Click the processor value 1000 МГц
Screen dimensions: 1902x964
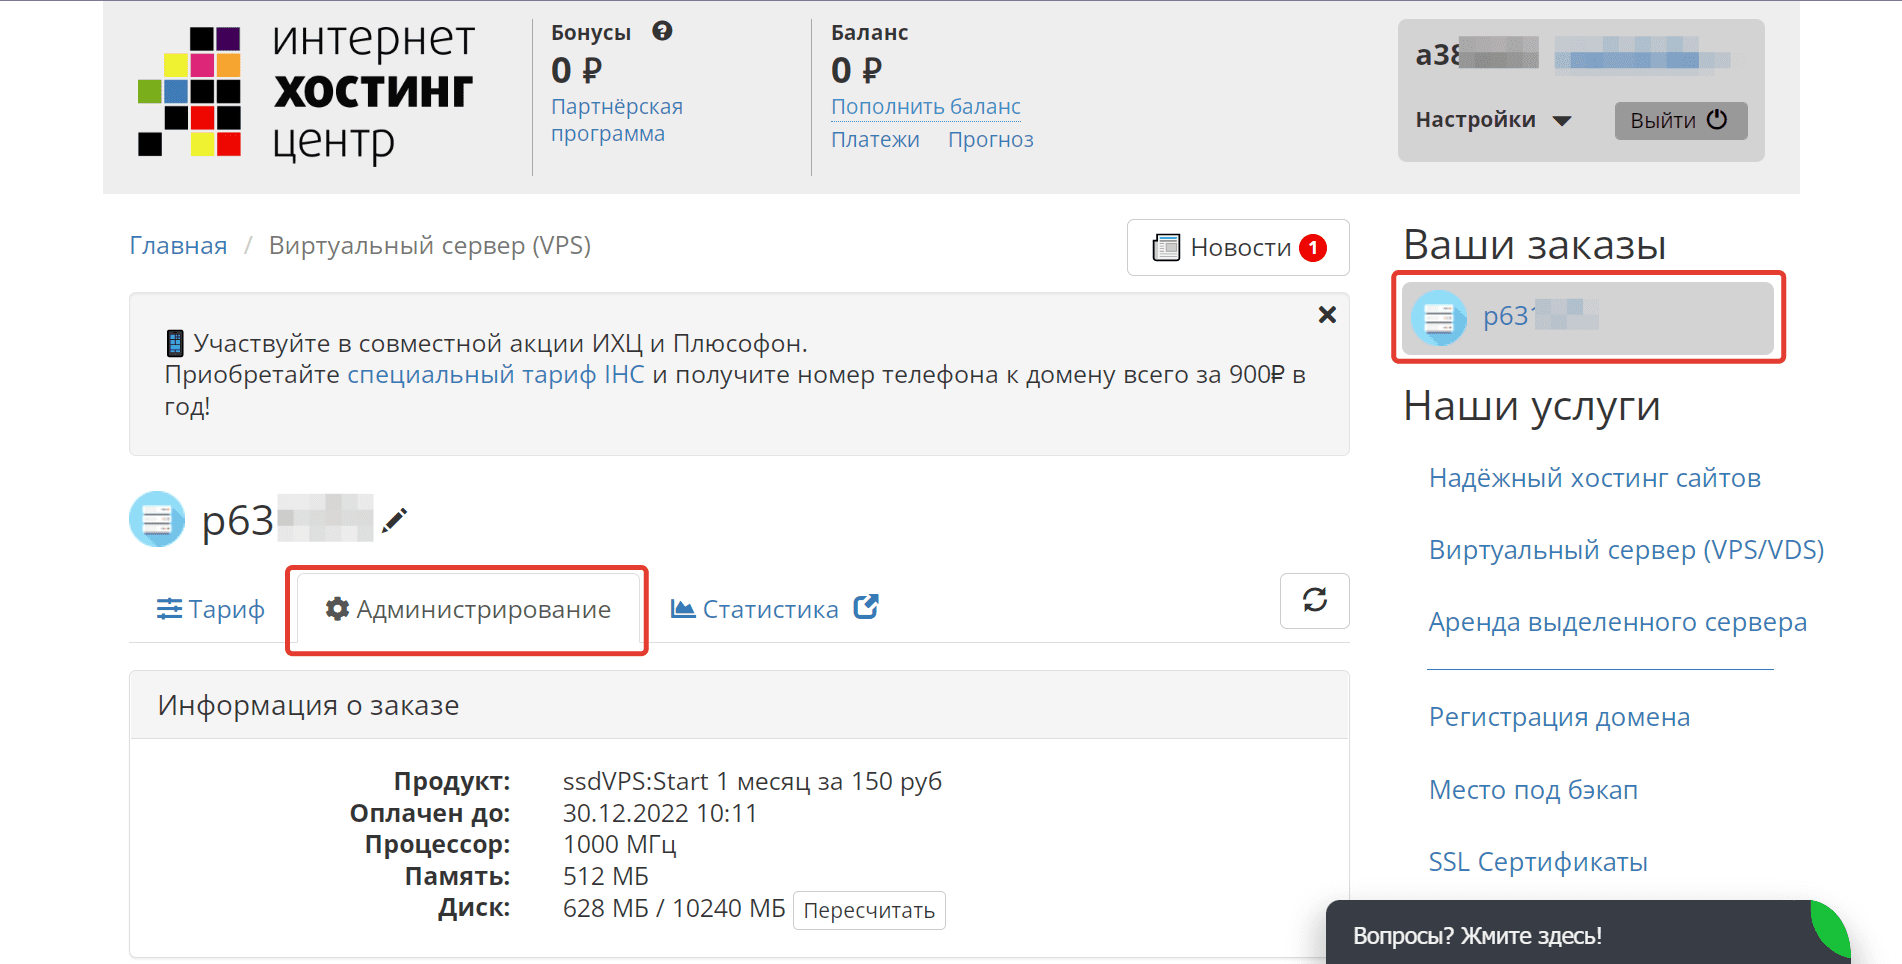(x=620, y=845)
